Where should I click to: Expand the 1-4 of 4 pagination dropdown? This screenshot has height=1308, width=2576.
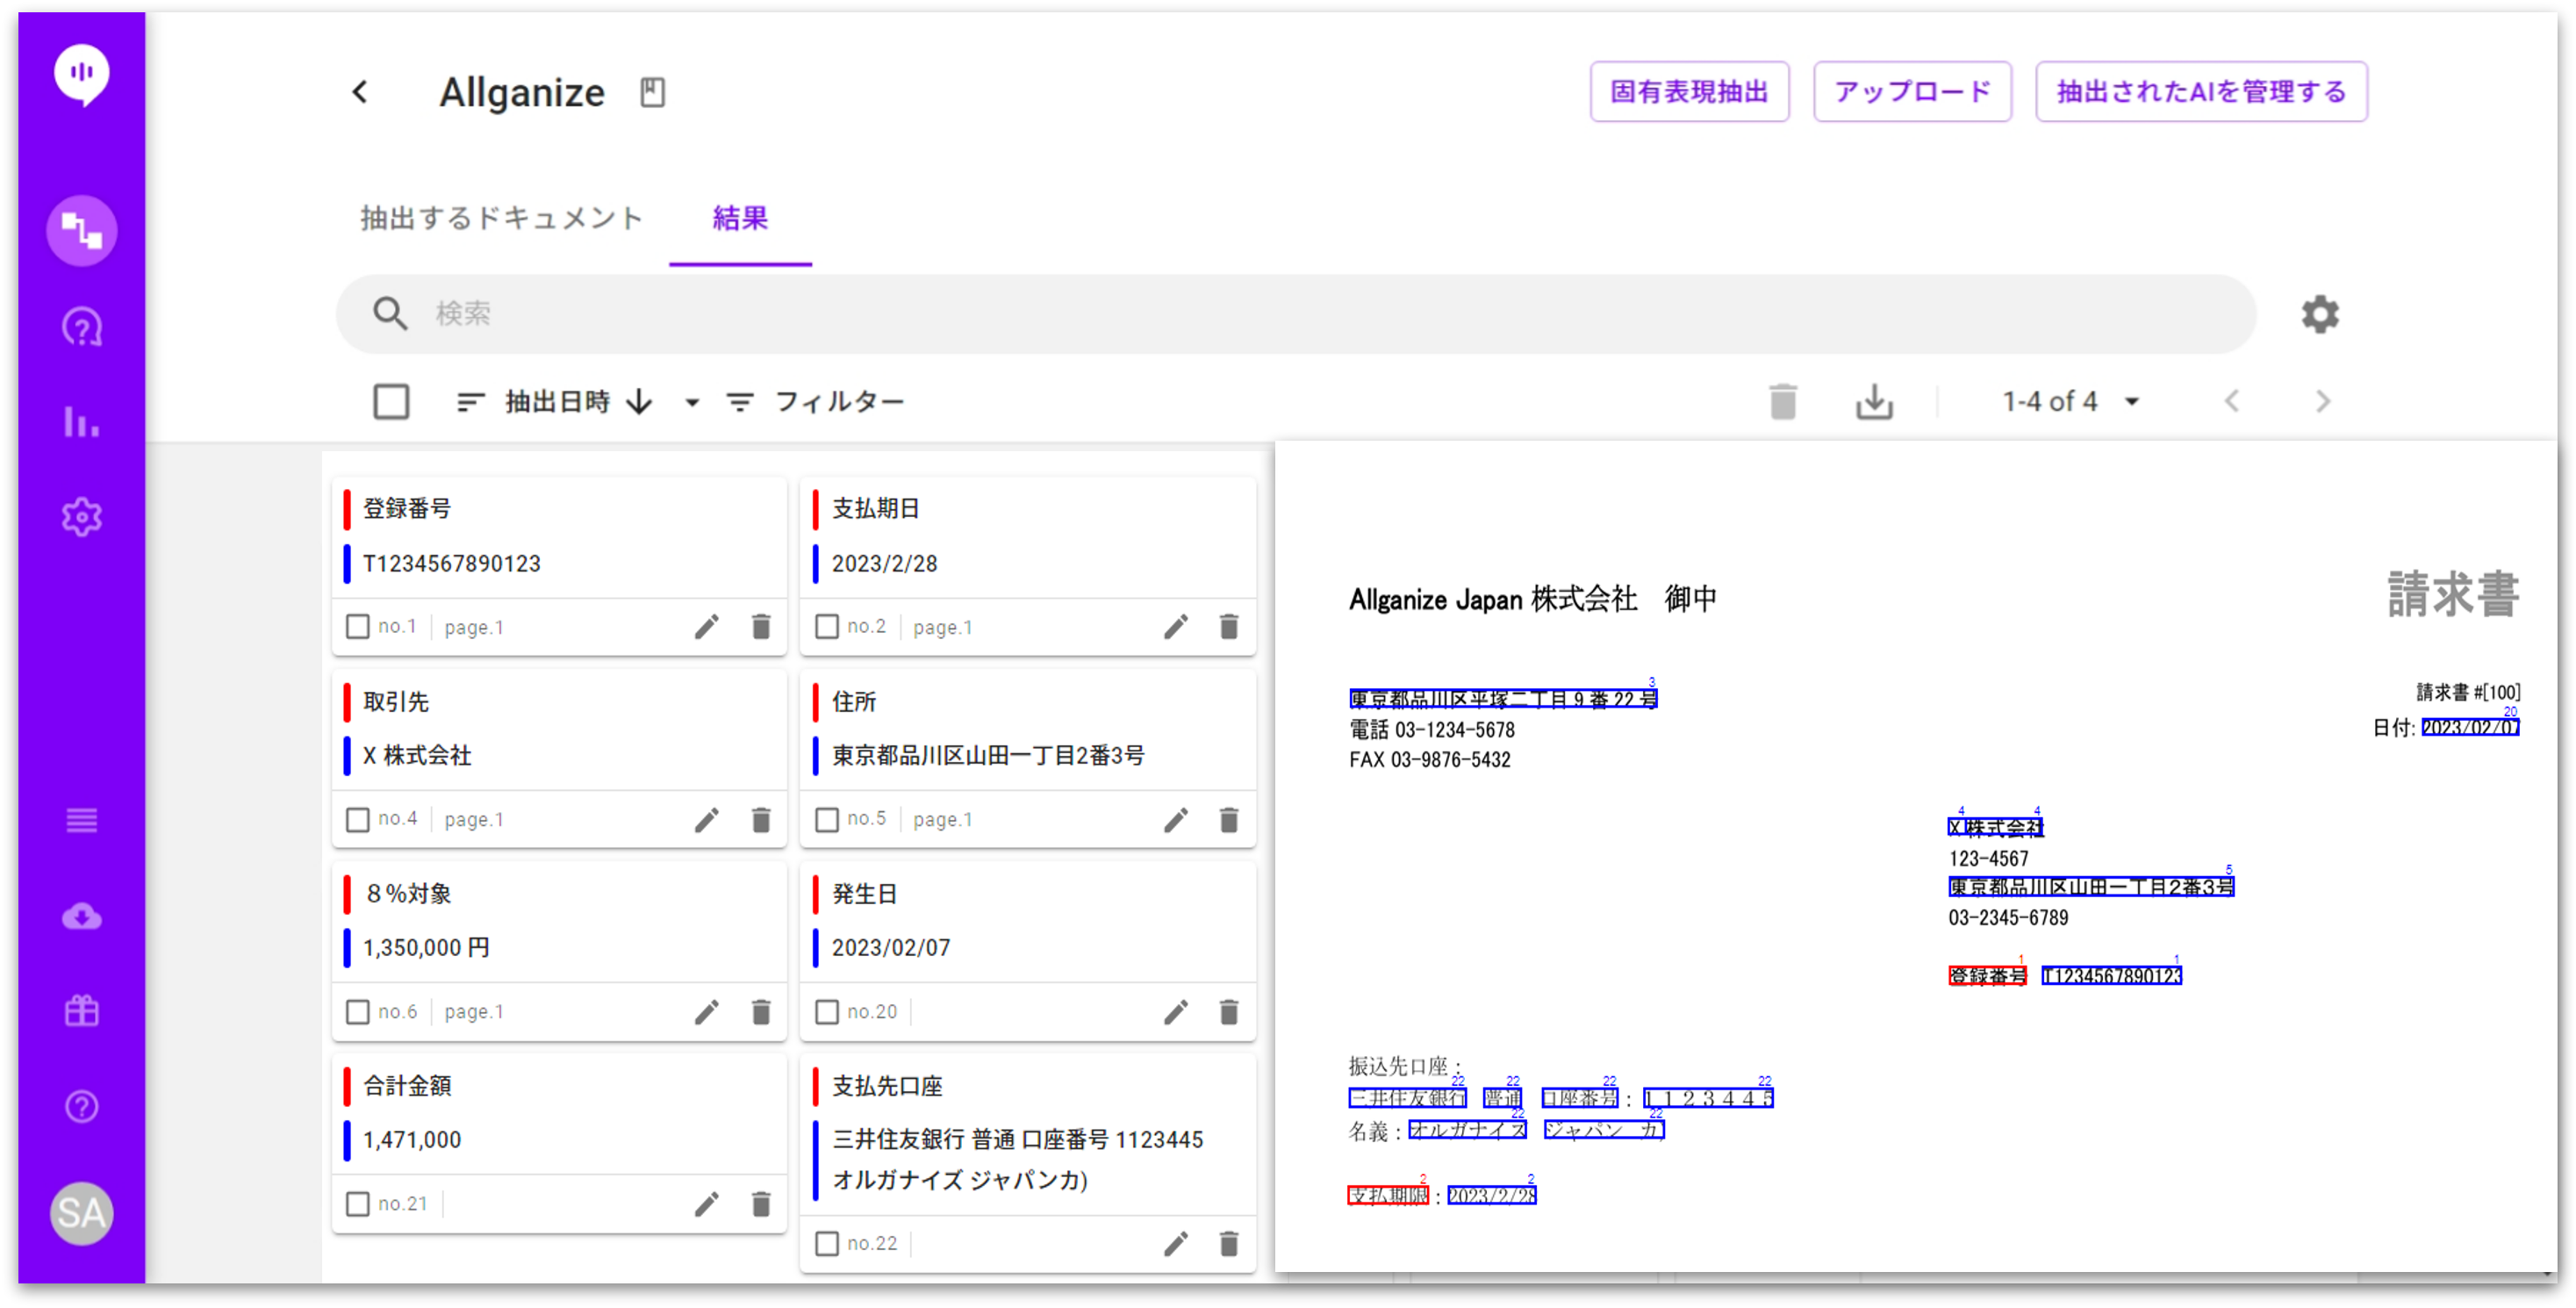tap(2131, 402)
